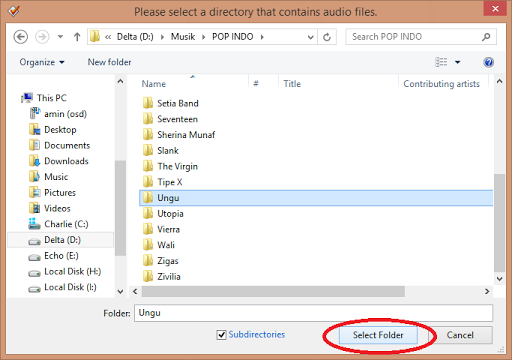This screenshot has width=512, height=360.
Task: Open Pictures in the navigation pane
Action: coord(52,193)
